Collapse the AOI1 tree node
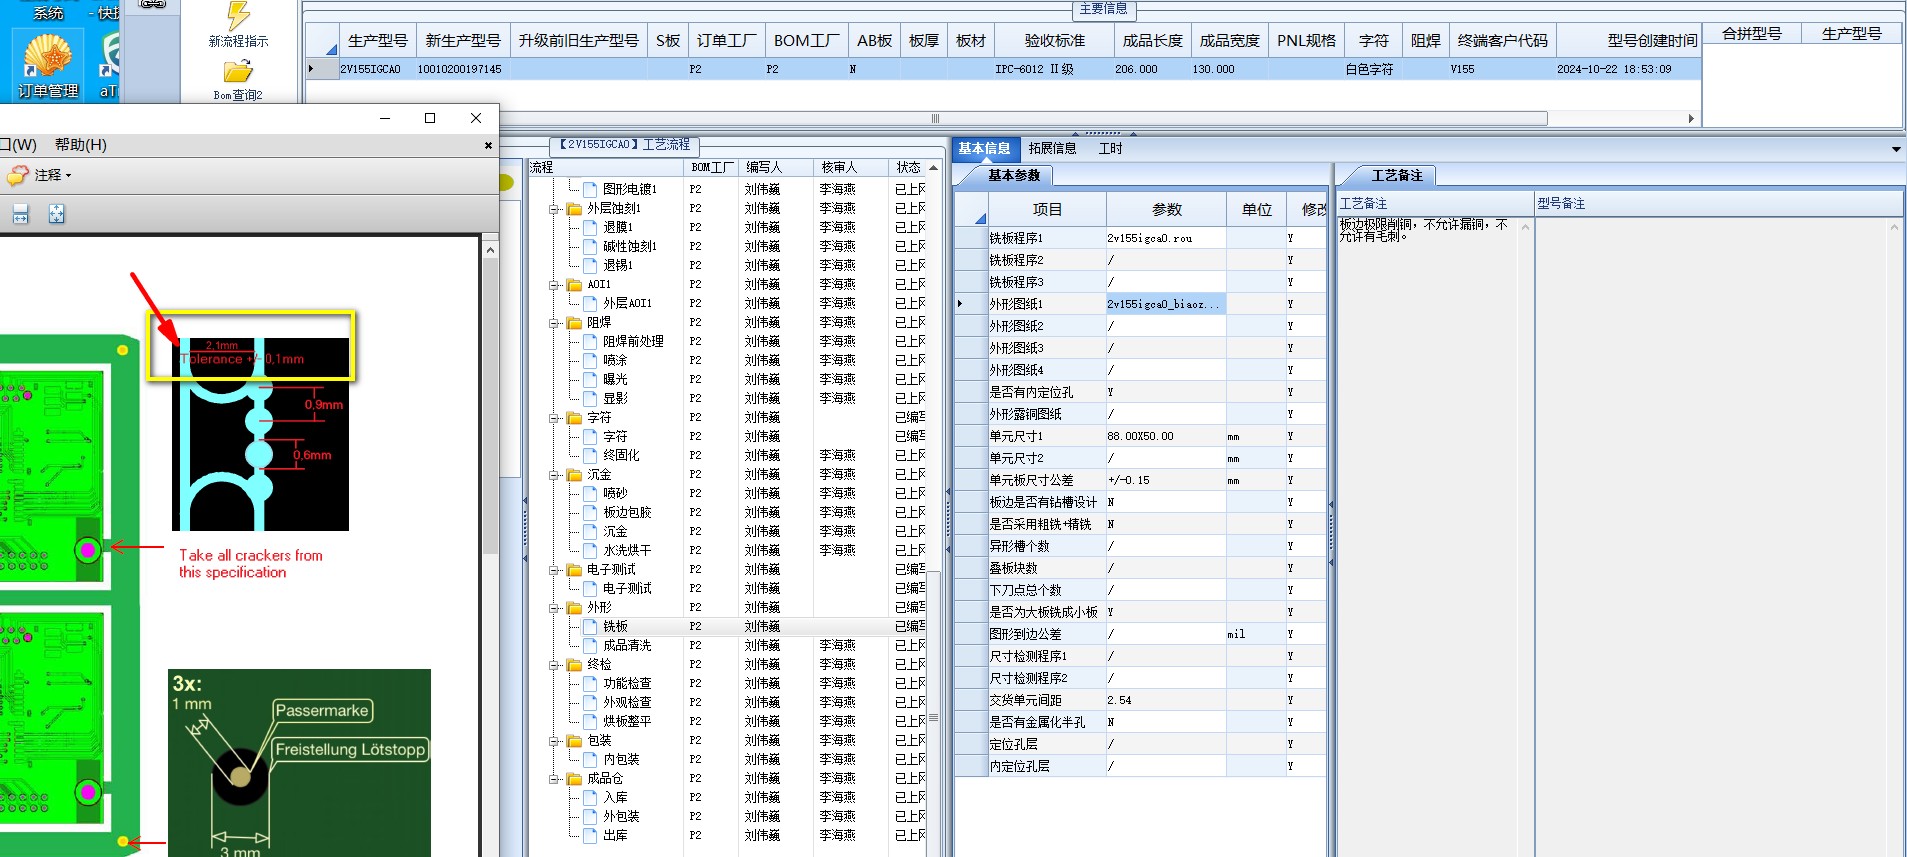The height and width of the screenshot is (857, 1907). pos(554,285)
